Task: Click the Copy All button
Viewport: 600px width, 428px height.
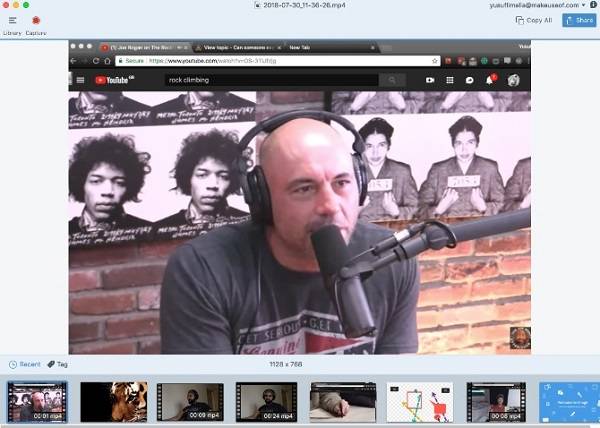Action: coord(534,20)
